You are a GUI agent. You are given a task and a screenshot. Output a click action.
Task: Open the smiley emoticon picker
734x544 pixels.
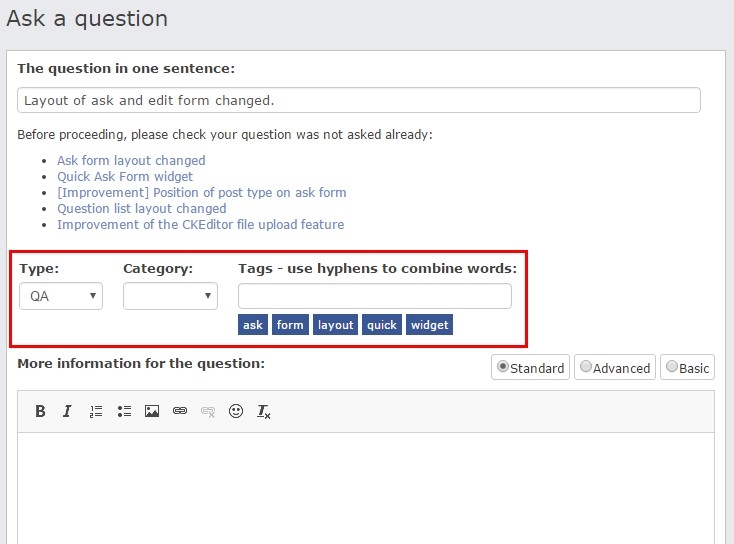pos(236,411)
